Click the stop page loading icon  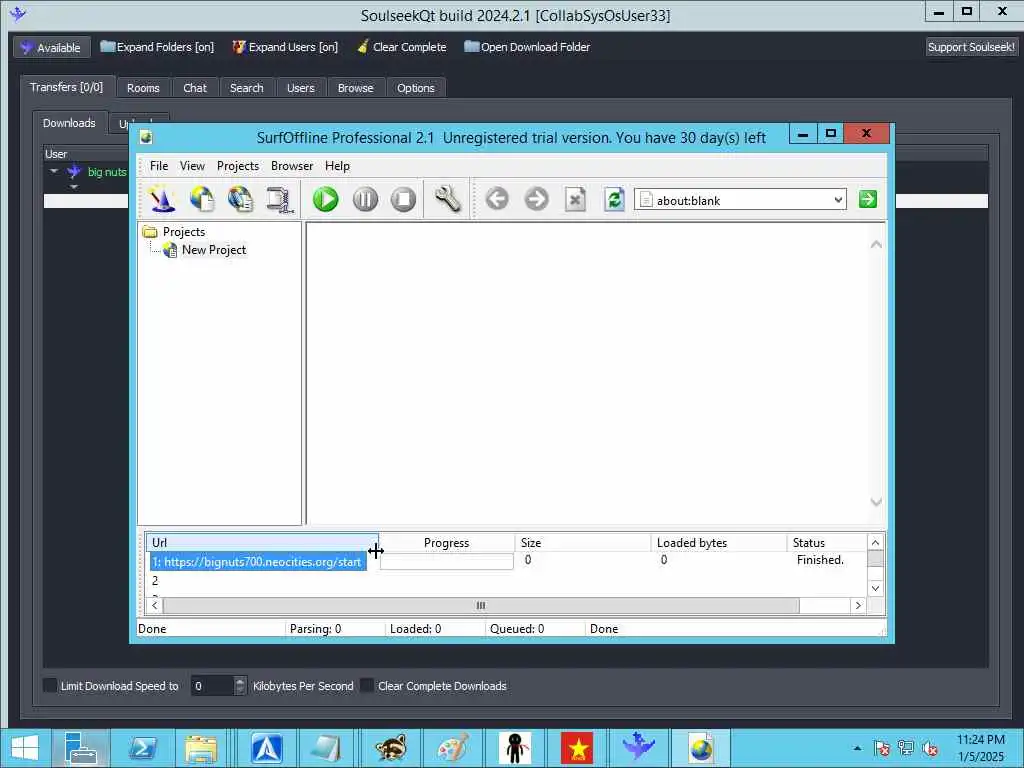click(x=575, y=199)
